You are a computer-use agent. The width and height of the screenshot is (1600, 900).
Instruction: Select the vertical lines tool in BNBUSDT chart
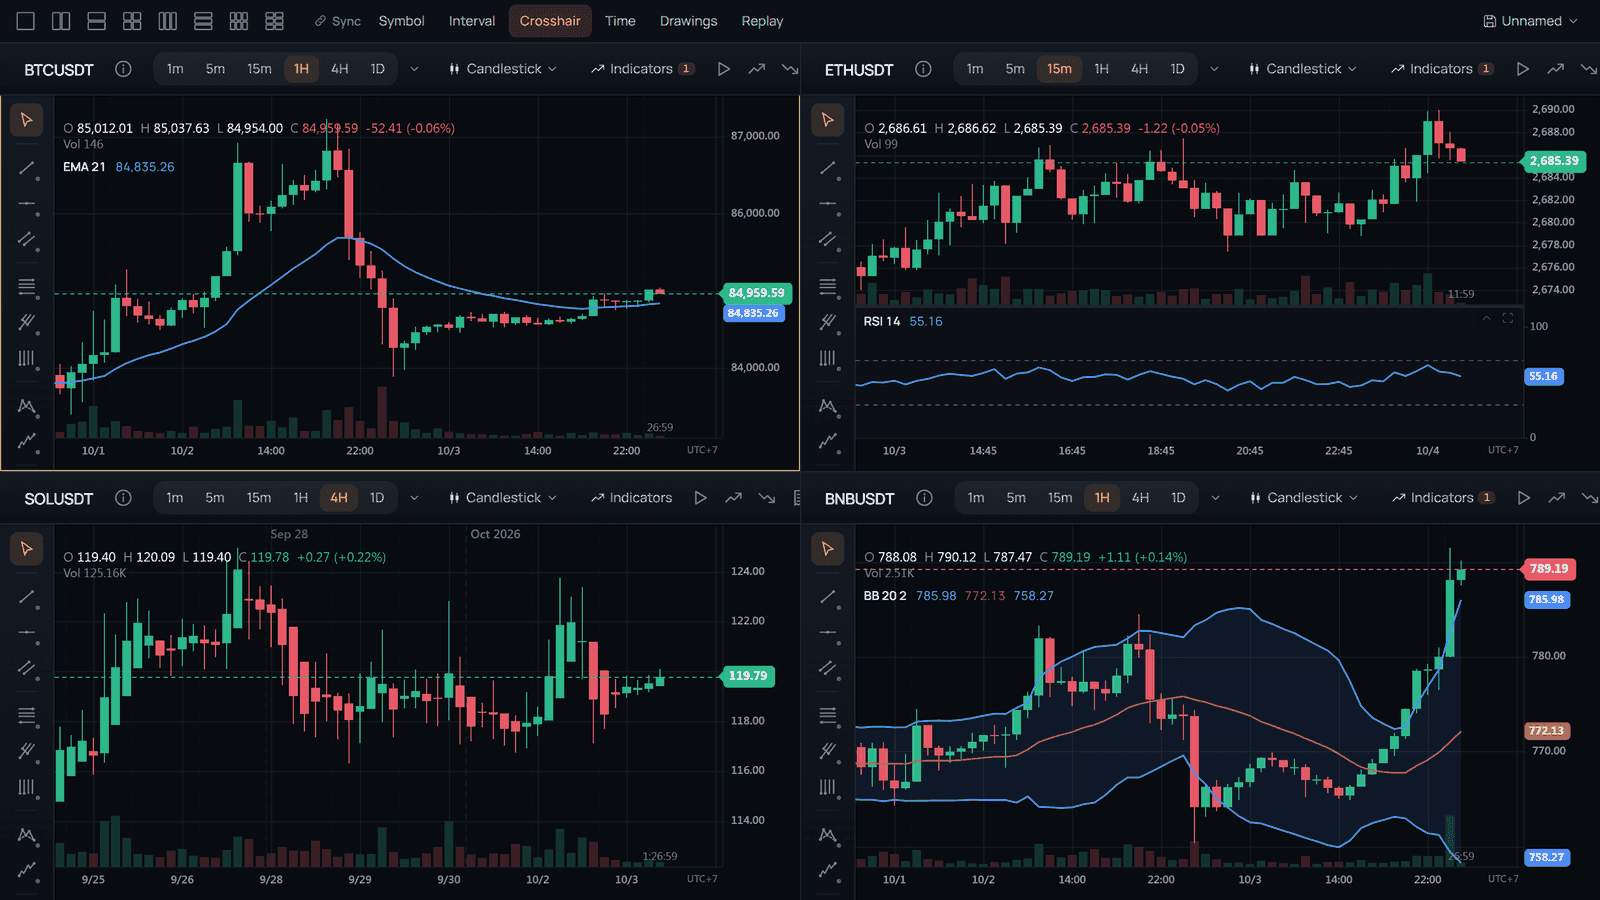pos(827,787)
